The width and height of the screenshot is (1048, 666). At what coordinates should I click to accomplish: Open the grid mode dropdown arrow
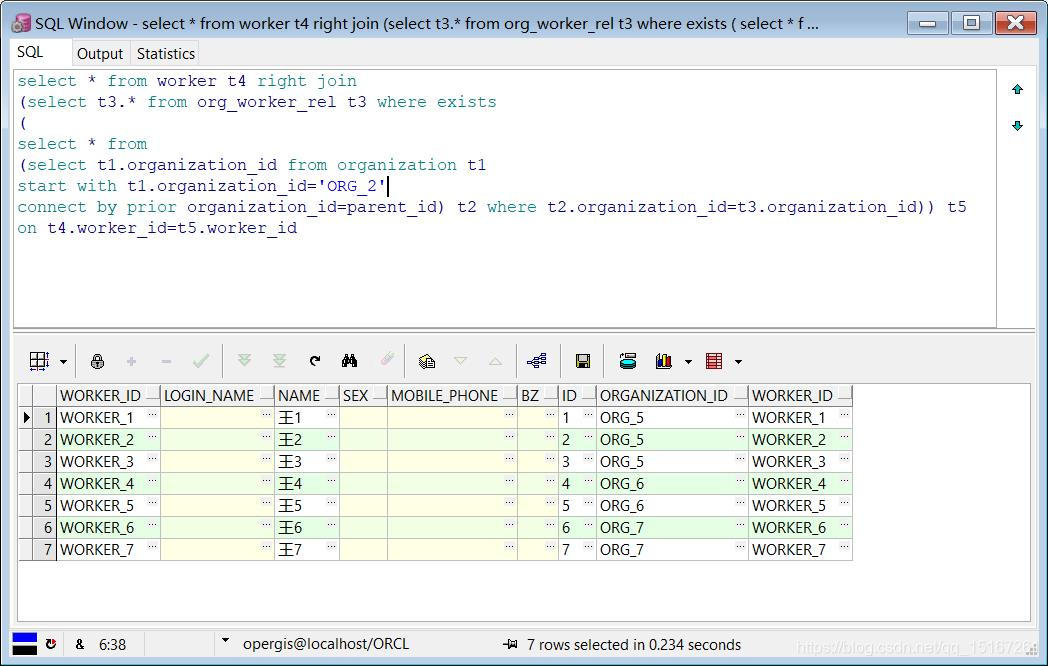(x=63, y=362)
